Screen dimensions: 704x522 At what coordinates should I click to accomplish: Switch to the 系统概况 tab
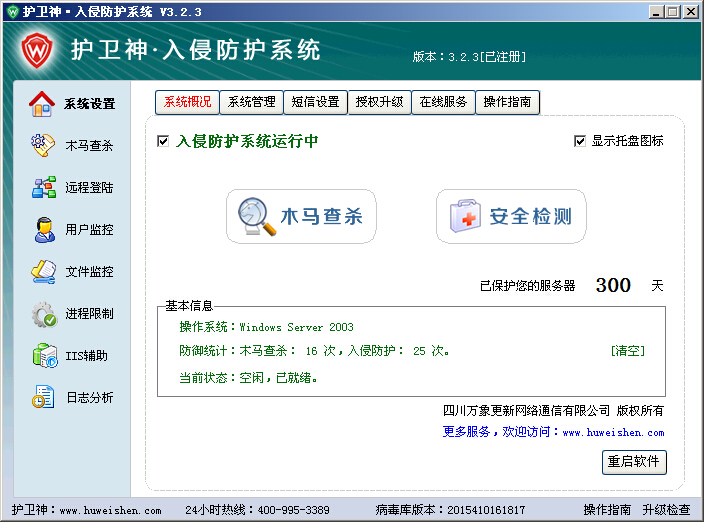187,102
